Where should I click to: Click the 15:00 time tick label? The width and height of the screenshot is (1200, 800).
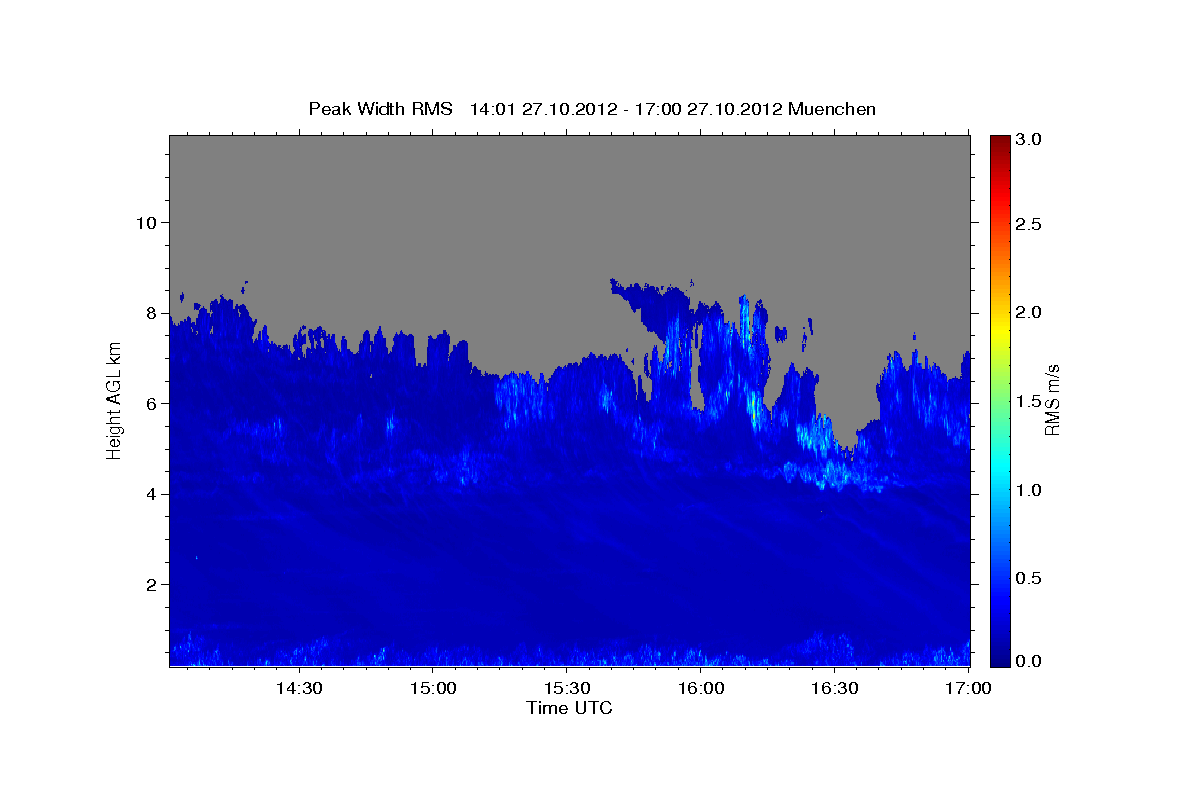pyautogui.click(x=433, y=688)
